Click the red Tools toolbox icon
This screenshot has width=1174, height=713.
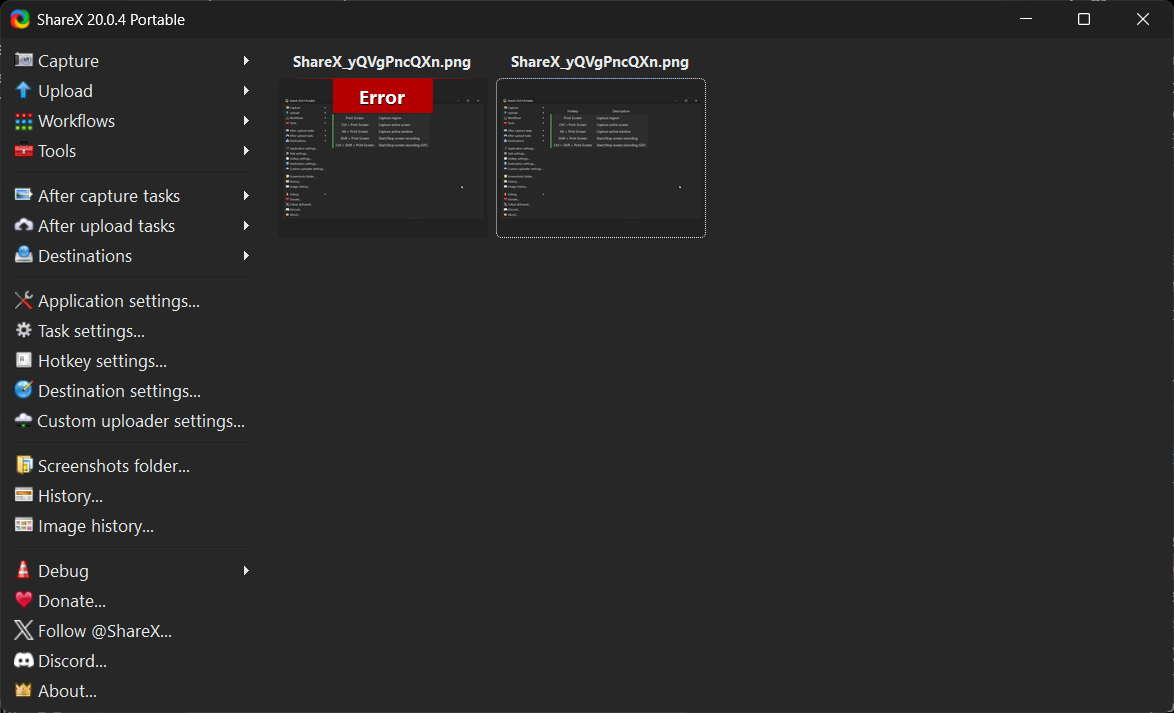(x=24, y=151)
